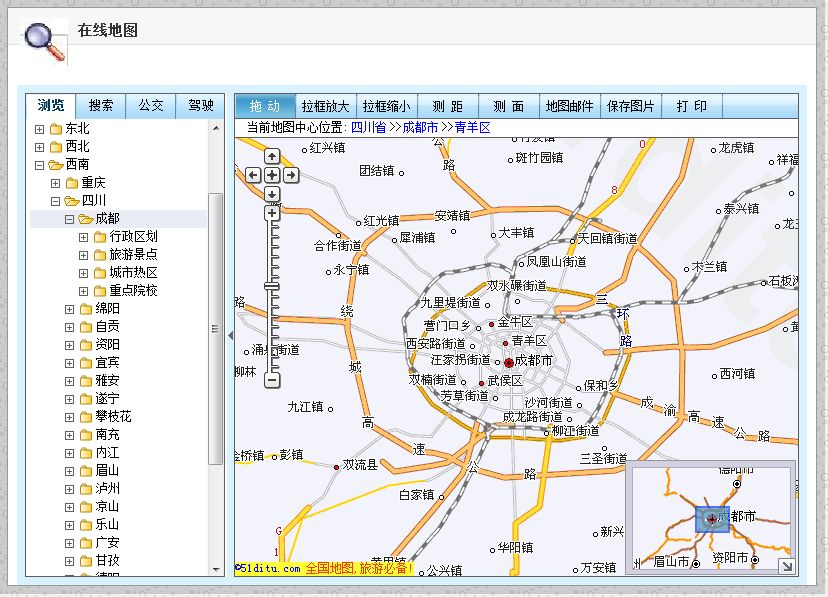
Task: Click the 城市热区 folder icon
Action: (x=100, y=273)
